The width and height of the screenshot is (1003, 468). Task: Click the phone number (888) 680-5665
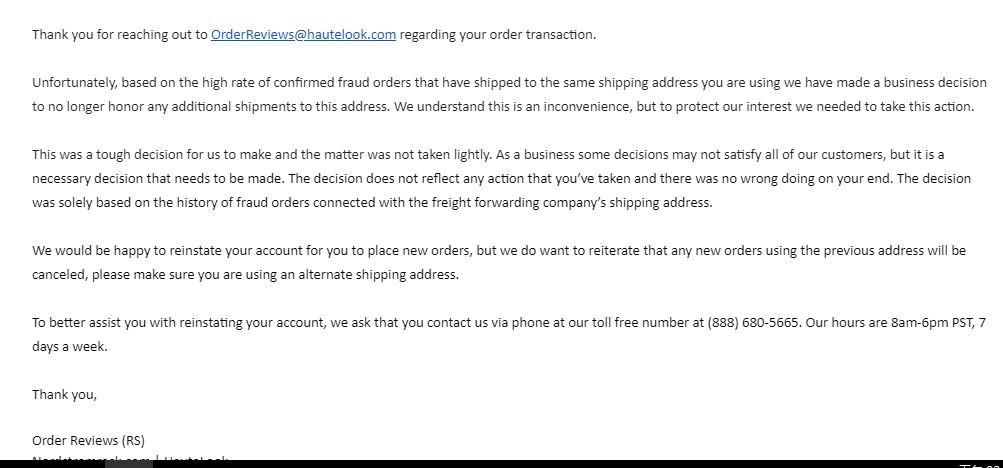coord(753,322)
